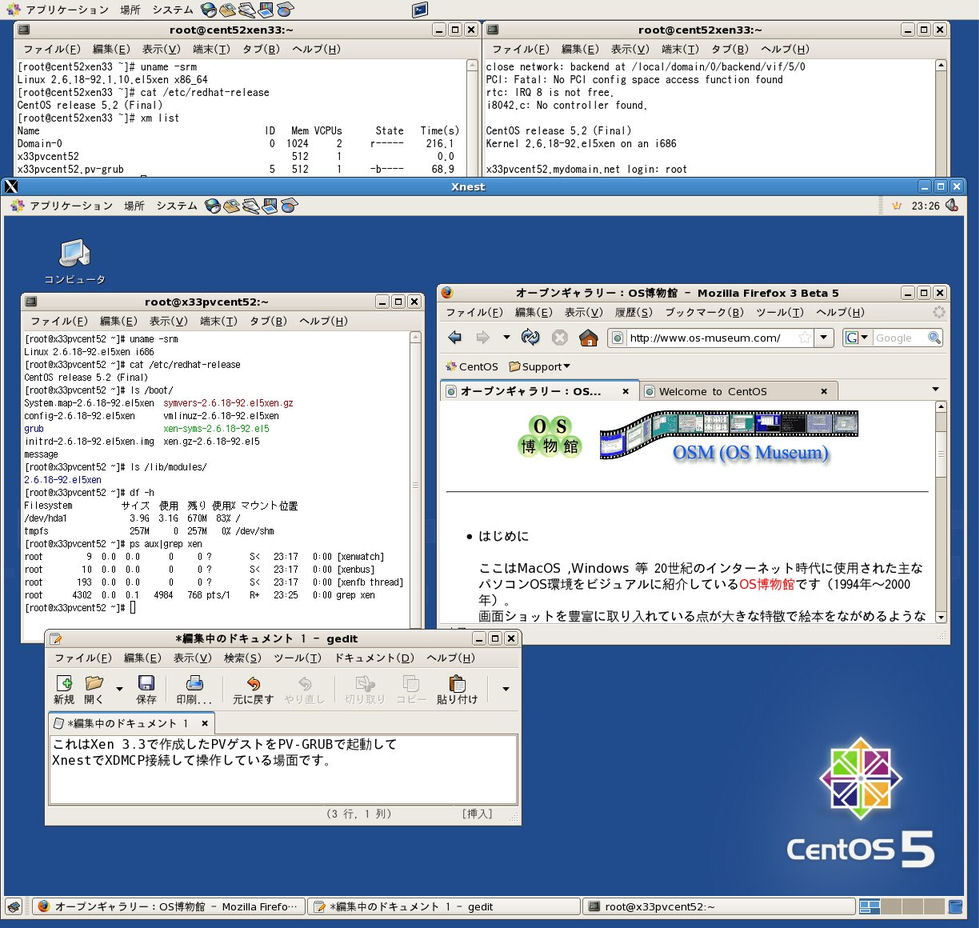Click show desktop button in bottom panel

(14, 906)
